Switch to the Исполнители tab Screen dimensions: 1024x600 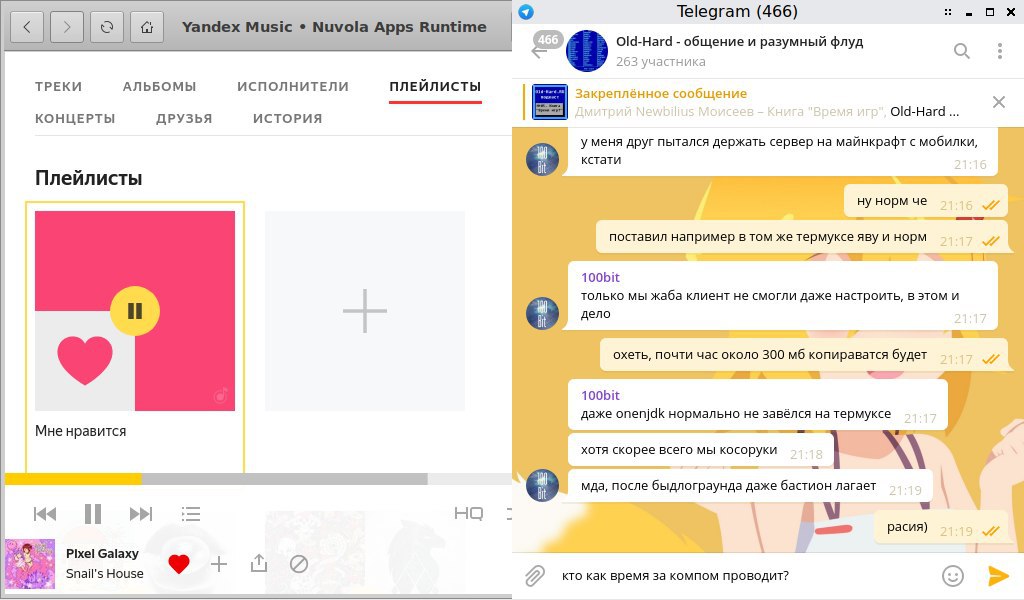pyautogui.click(x=293, y=86)
